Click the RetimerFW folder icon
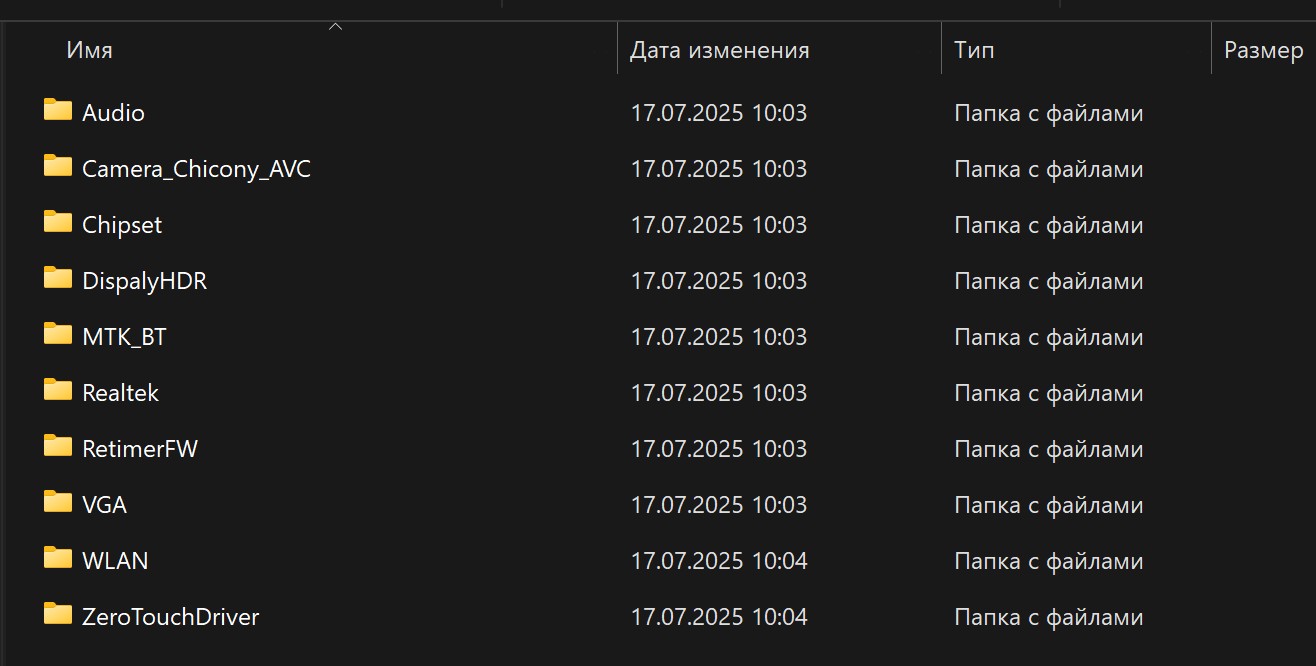Viewport: 1316px width, 666px height. click(58, 446)
